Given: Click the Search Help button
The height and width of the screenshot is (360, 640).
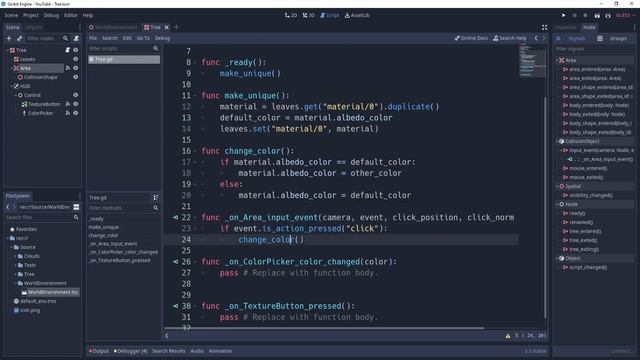Looking at the screenshot, I should tap(509, 38).
